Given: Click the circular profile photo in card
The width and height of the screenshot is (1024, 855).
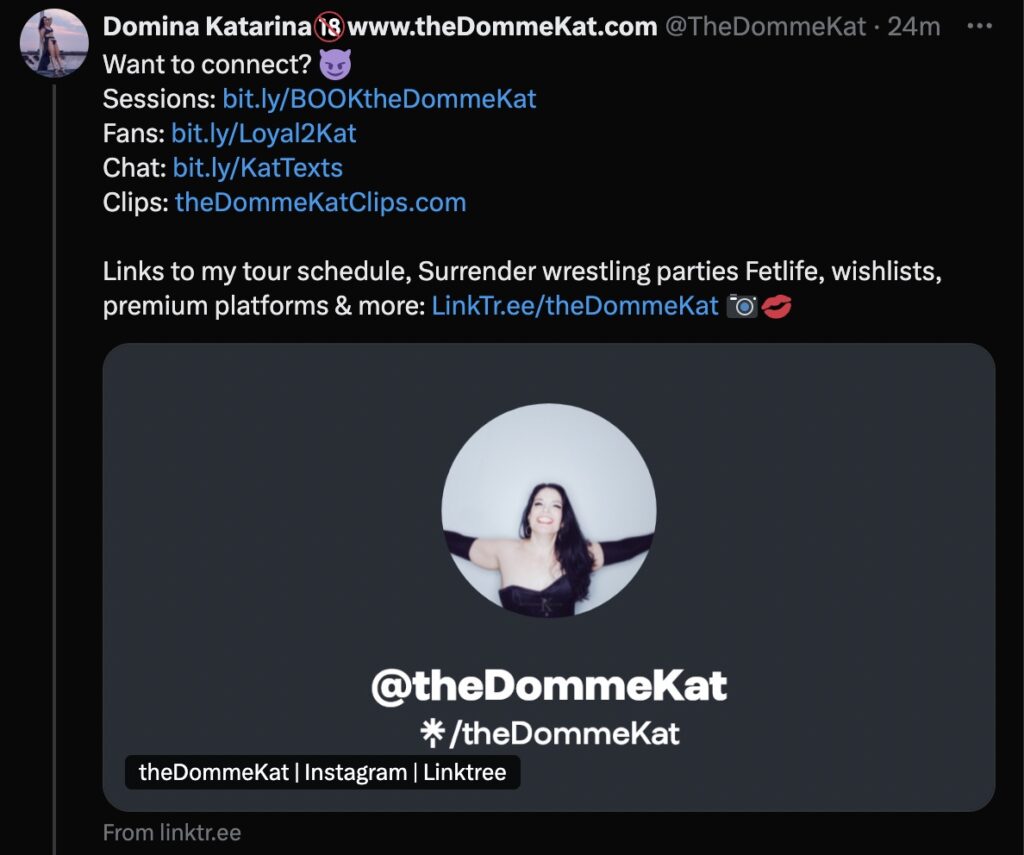Looking at the screenshot, I should coord(549,510).
